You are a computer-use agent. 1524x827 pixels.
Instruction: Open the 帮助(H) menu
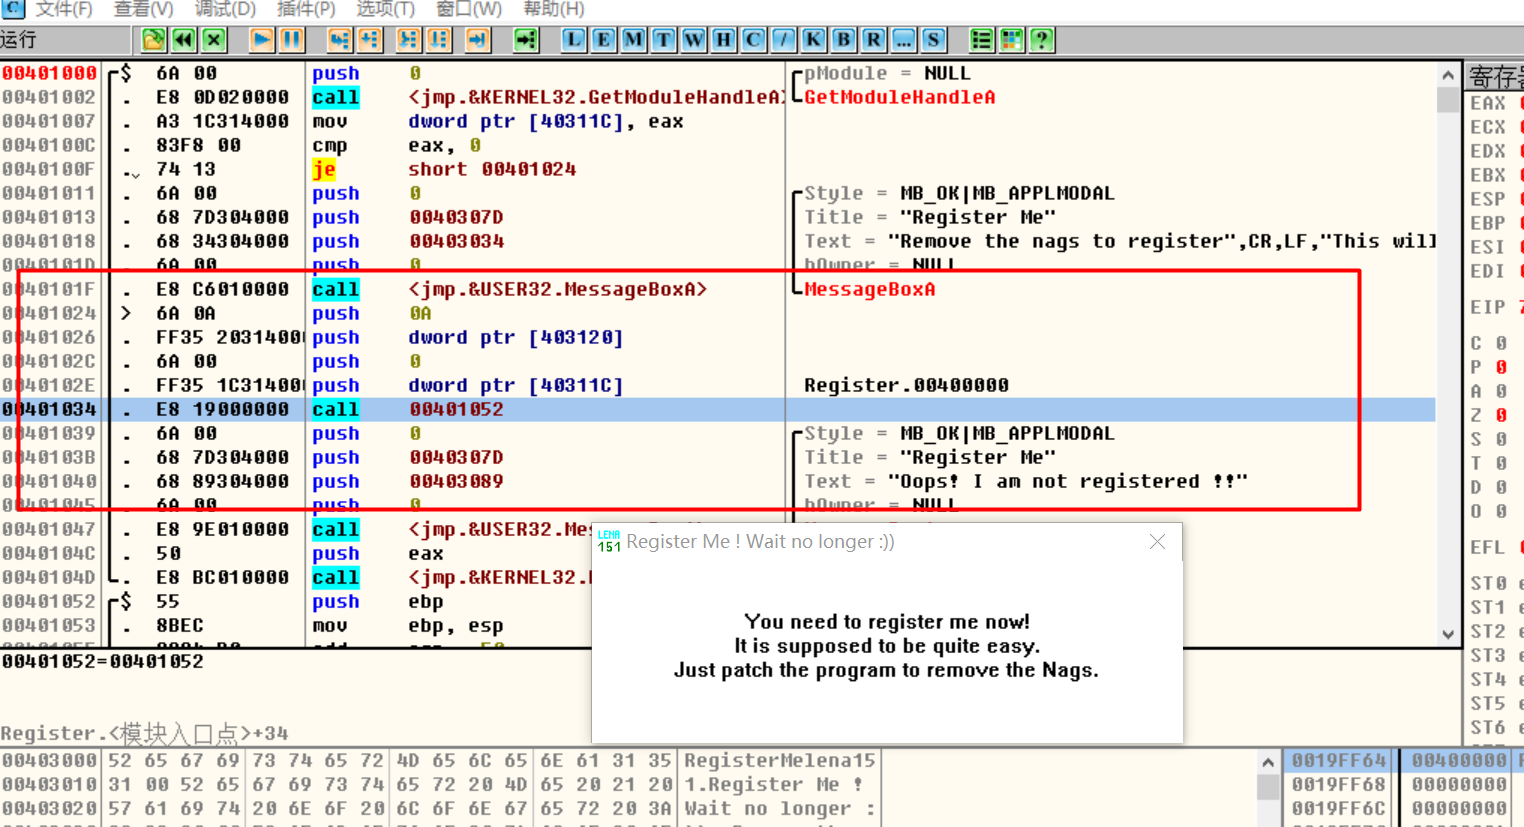pyautogui.click(x=553, y=9)
